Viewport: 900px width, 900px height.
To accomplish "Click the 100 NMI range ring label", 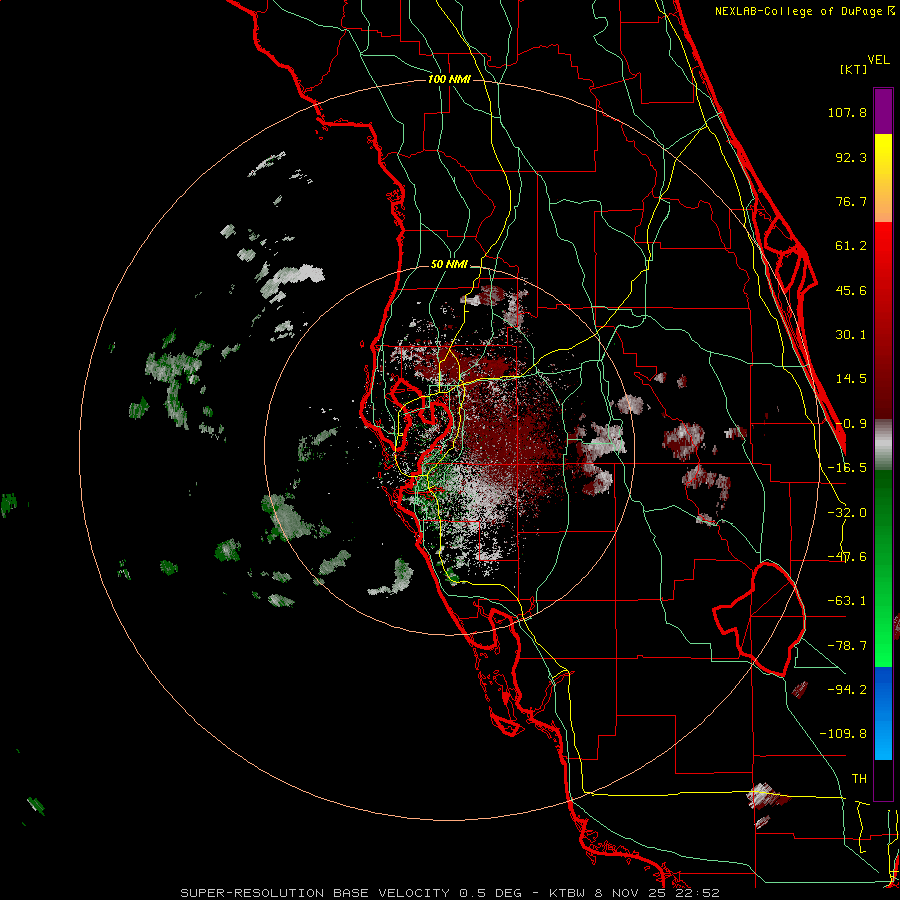I will pos(449,79).
